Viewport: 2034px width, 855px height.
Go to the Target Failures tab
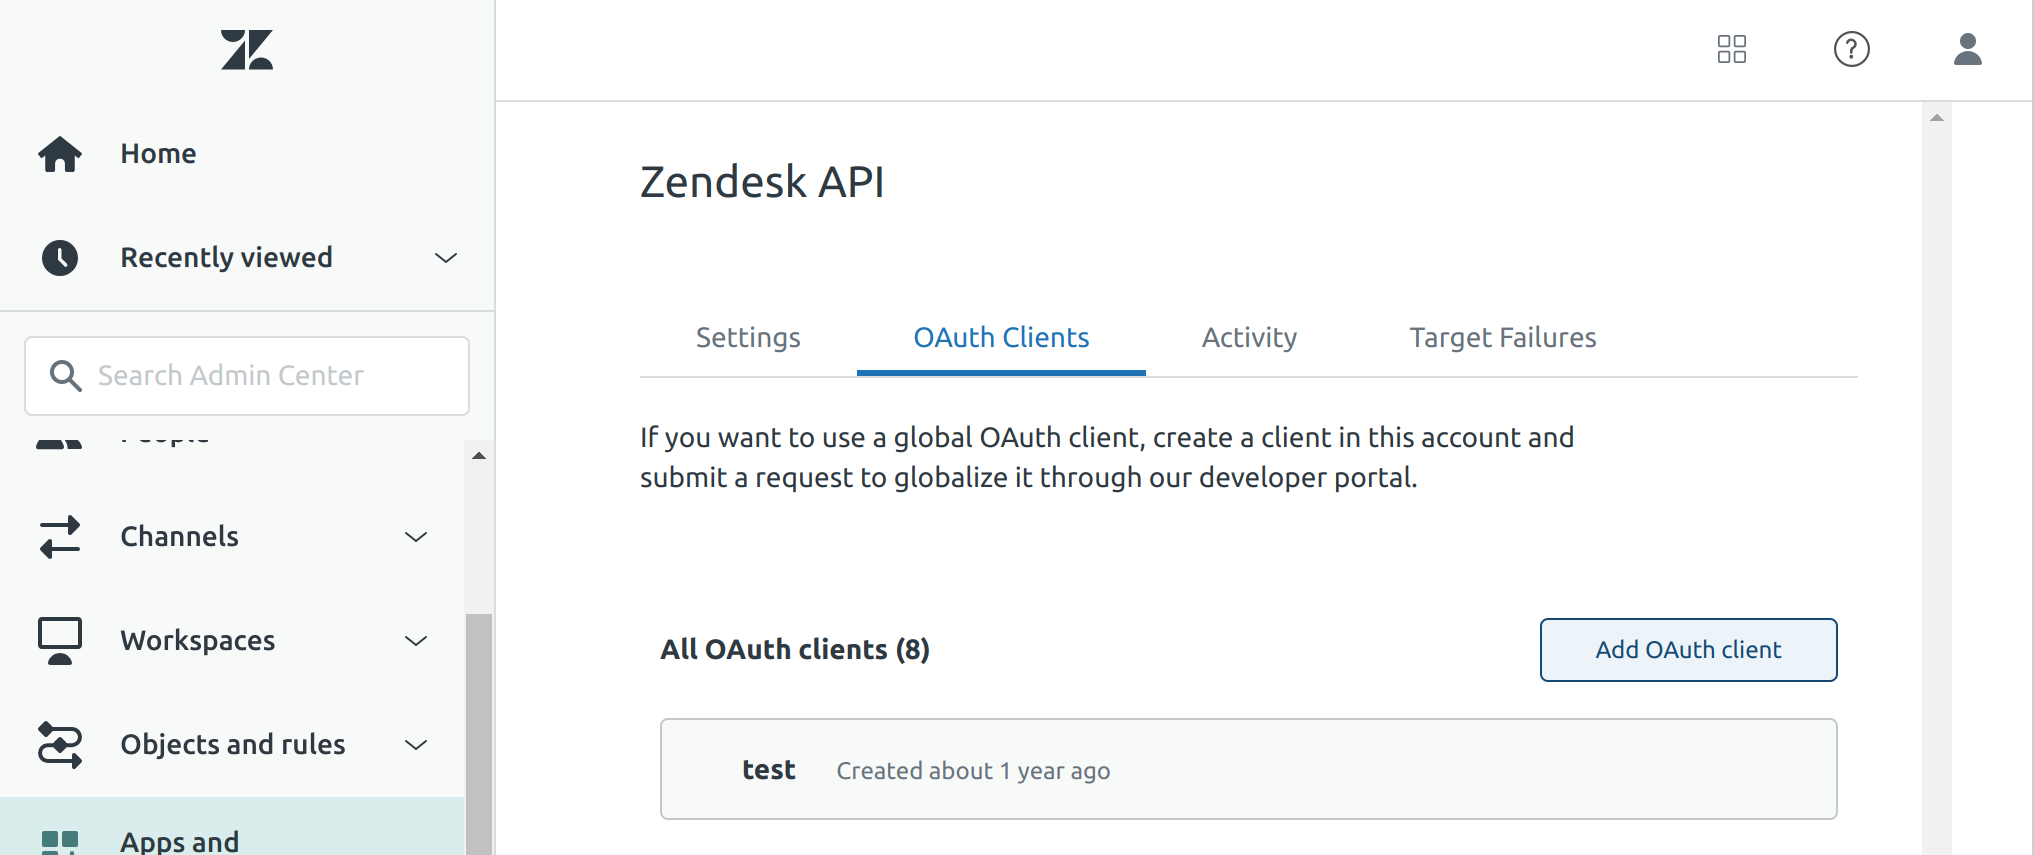pos(1503,338)
